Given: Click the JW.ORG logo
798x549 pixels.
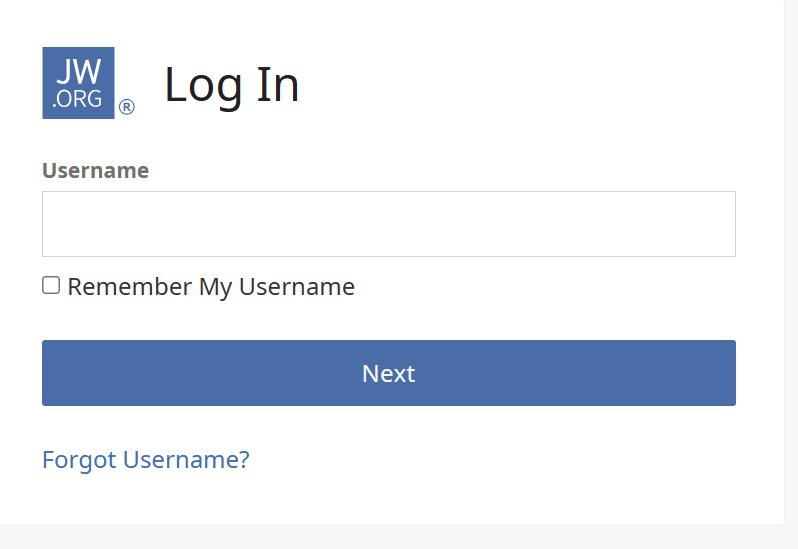Looking at the screenshot, I should (78, 83).
